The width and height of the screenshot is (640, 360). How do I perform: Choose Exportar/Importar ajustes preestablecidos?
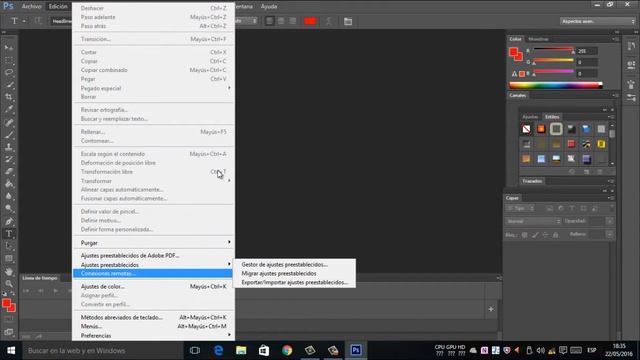tap(294, 282)
